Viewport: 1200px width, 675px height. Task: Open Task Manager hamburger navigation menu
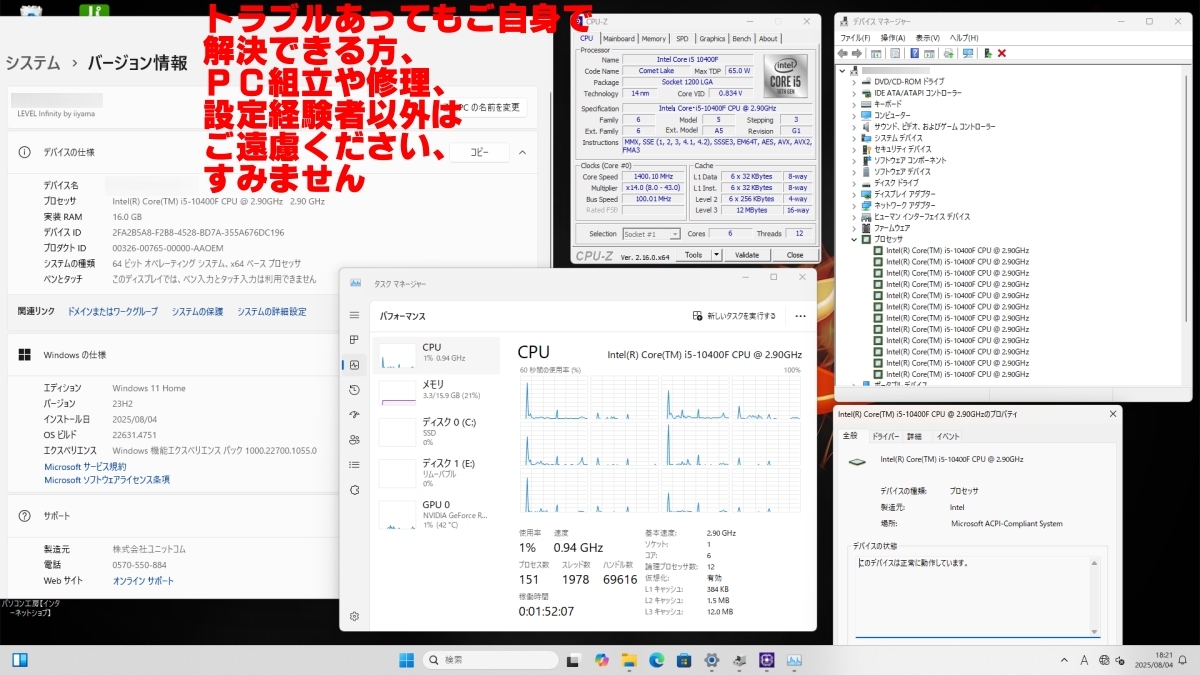[354, 315]
